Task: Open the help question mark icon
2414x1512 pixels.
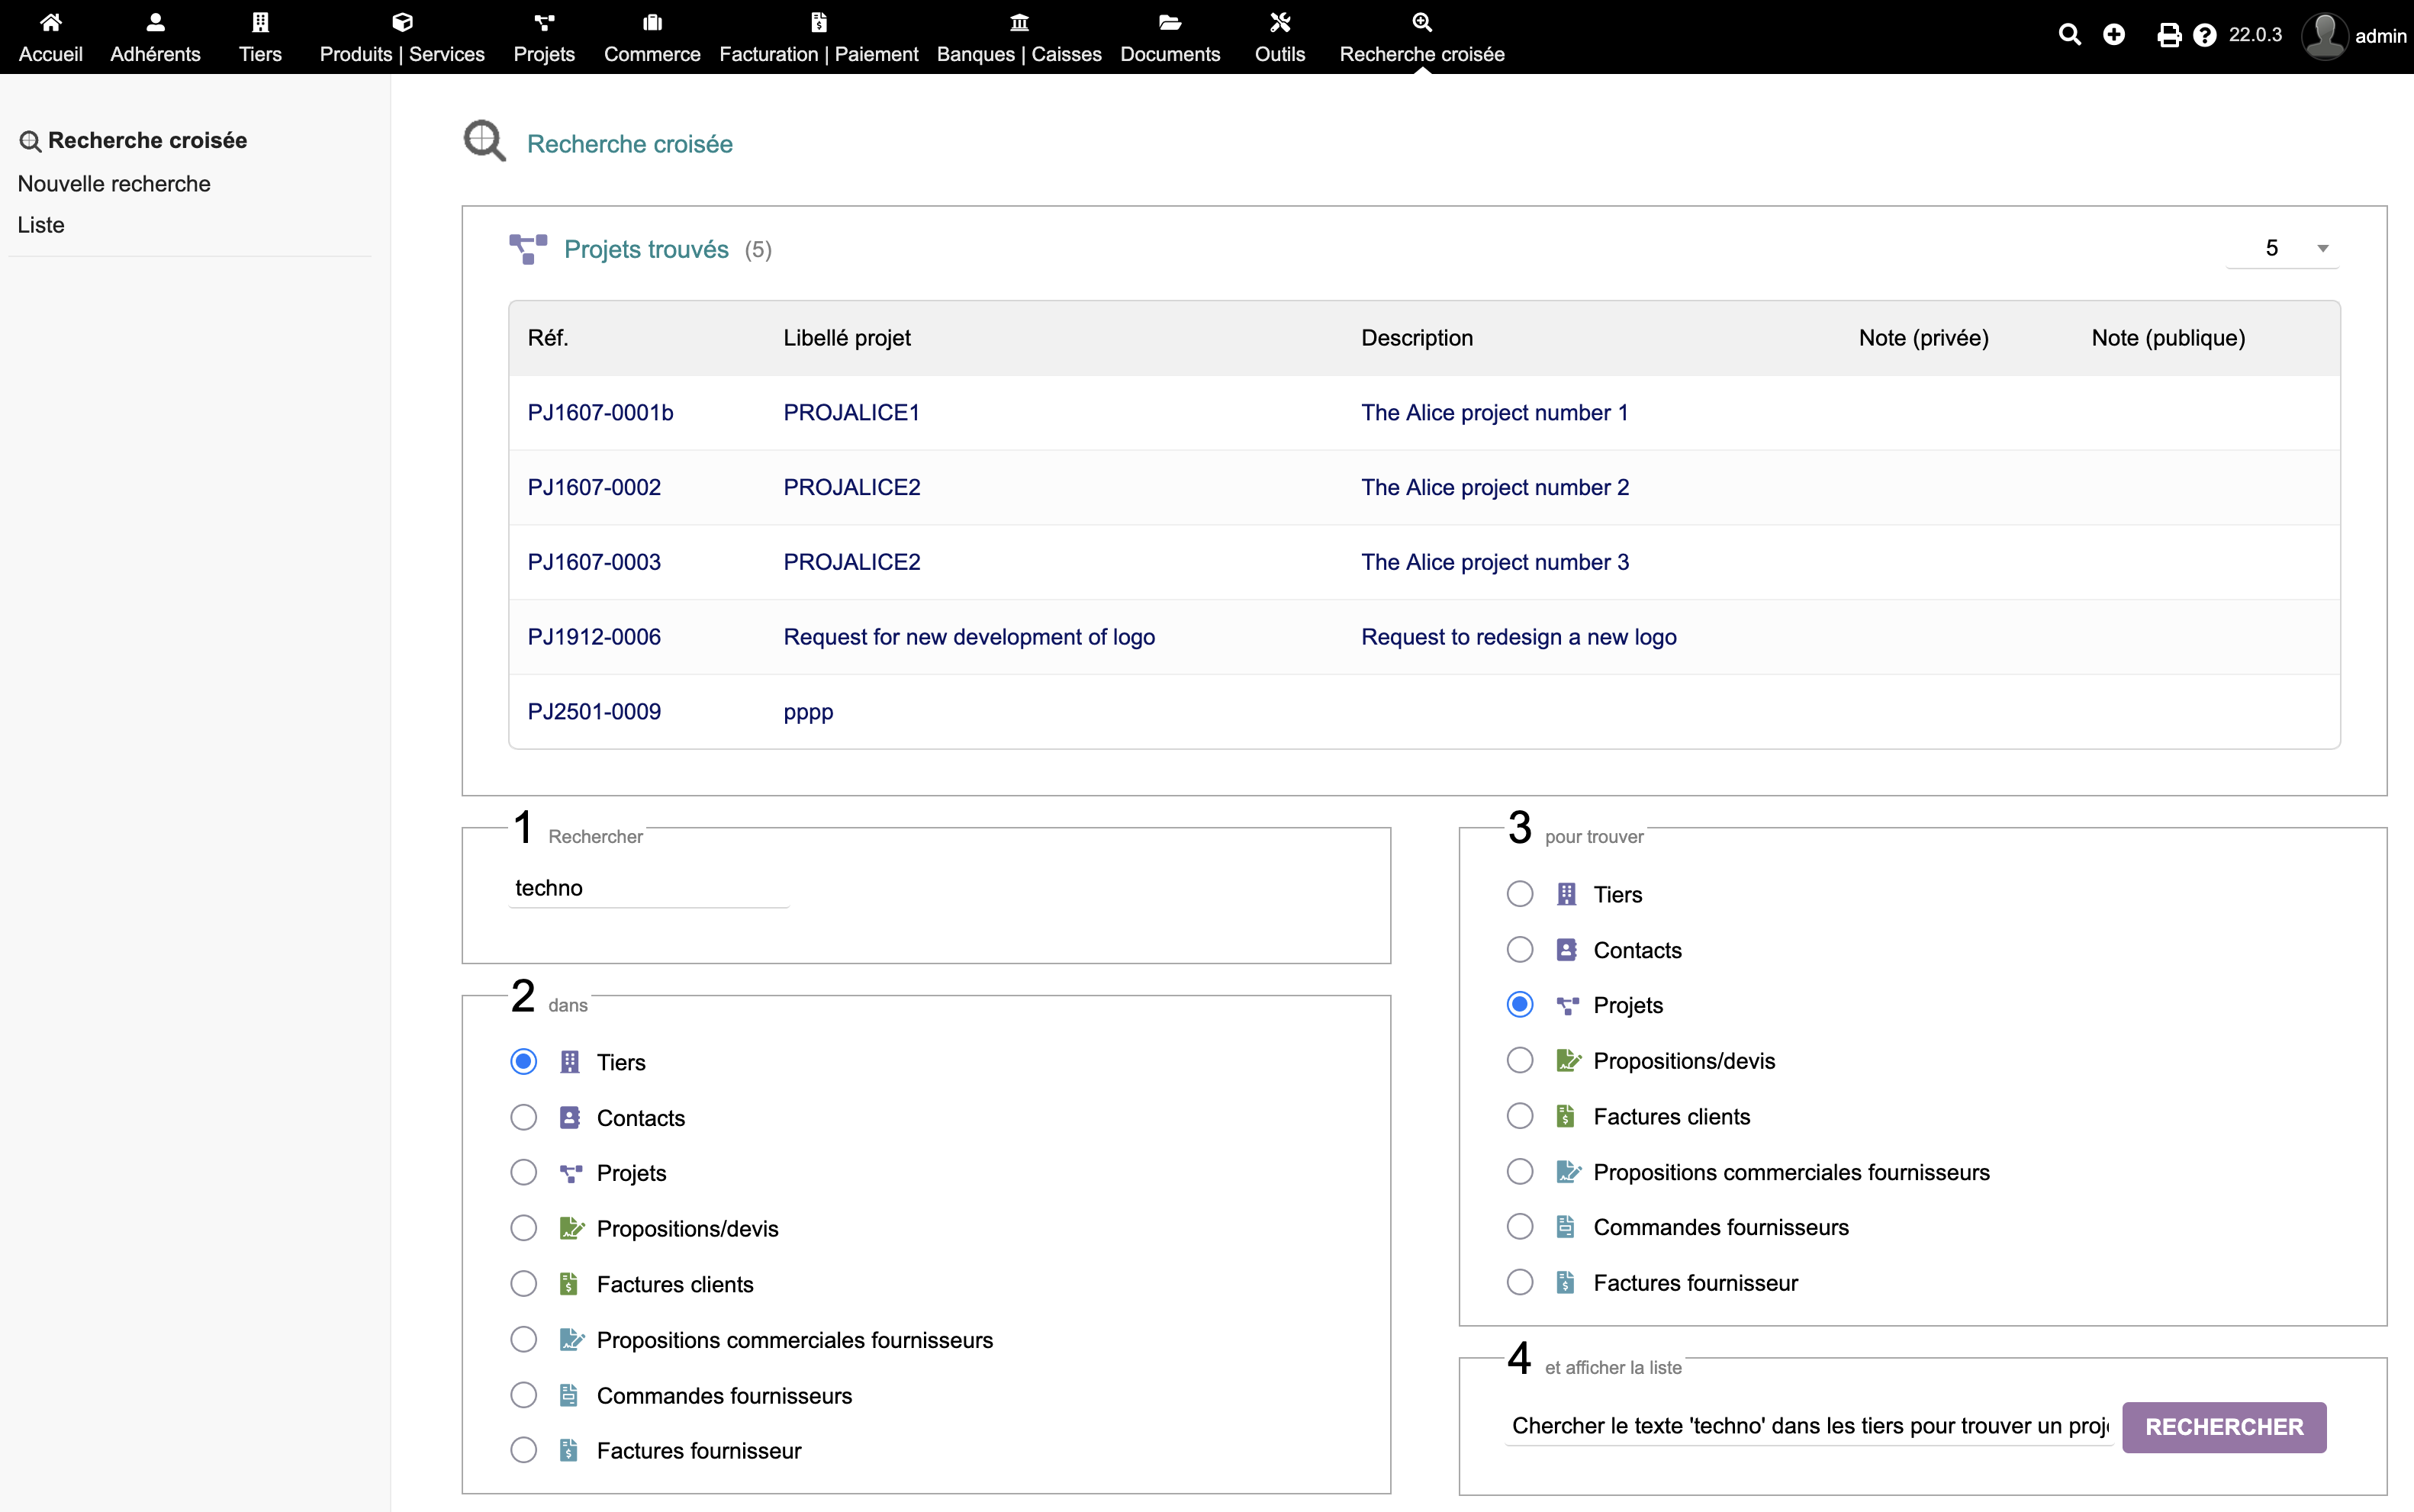Action: point(2204,35)
